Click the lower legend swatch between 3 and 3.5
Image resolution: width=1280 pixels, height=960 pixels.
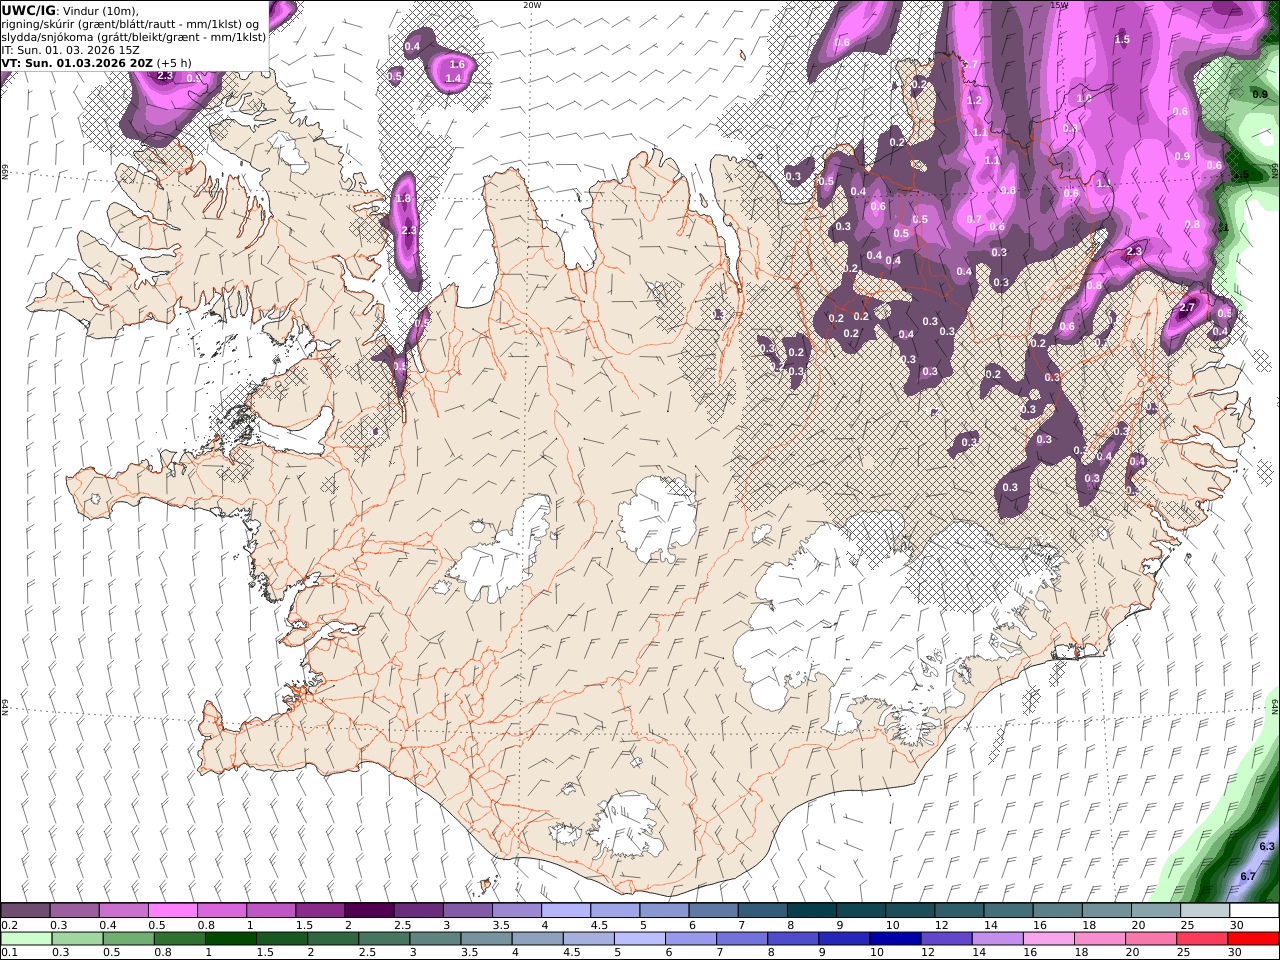pos(435,938)
